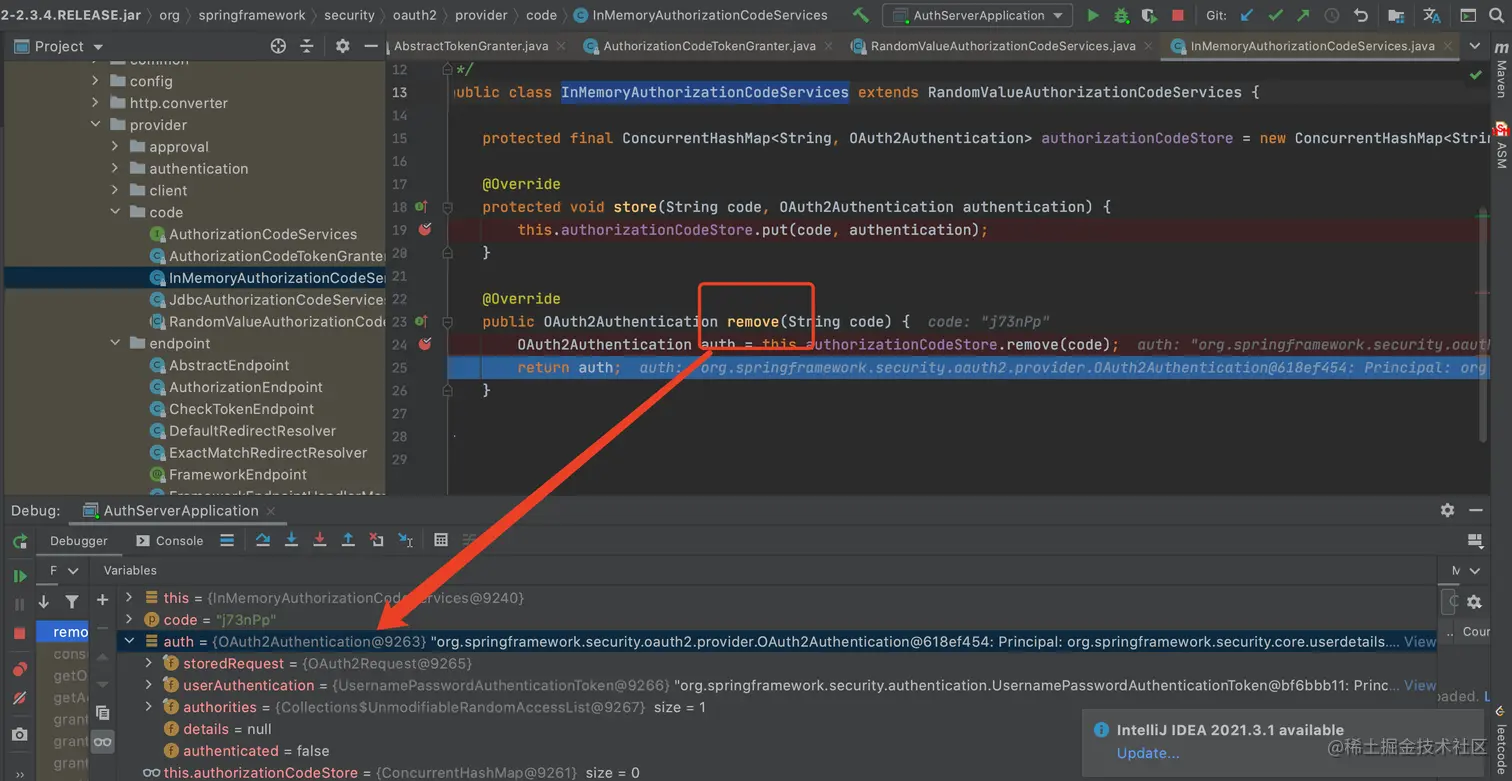Expand the storedRequest variable node
Viewport: 1512px width, 781px height.
coord(149,663)
